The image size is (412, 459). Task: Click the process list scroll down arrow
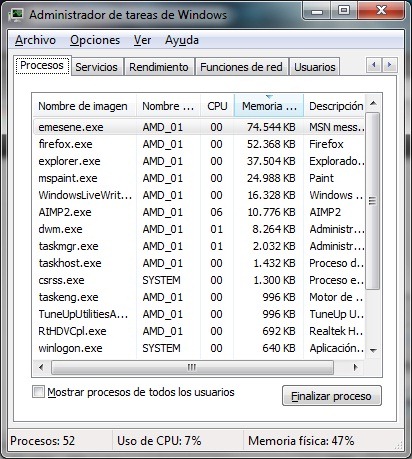coord(373,350)
